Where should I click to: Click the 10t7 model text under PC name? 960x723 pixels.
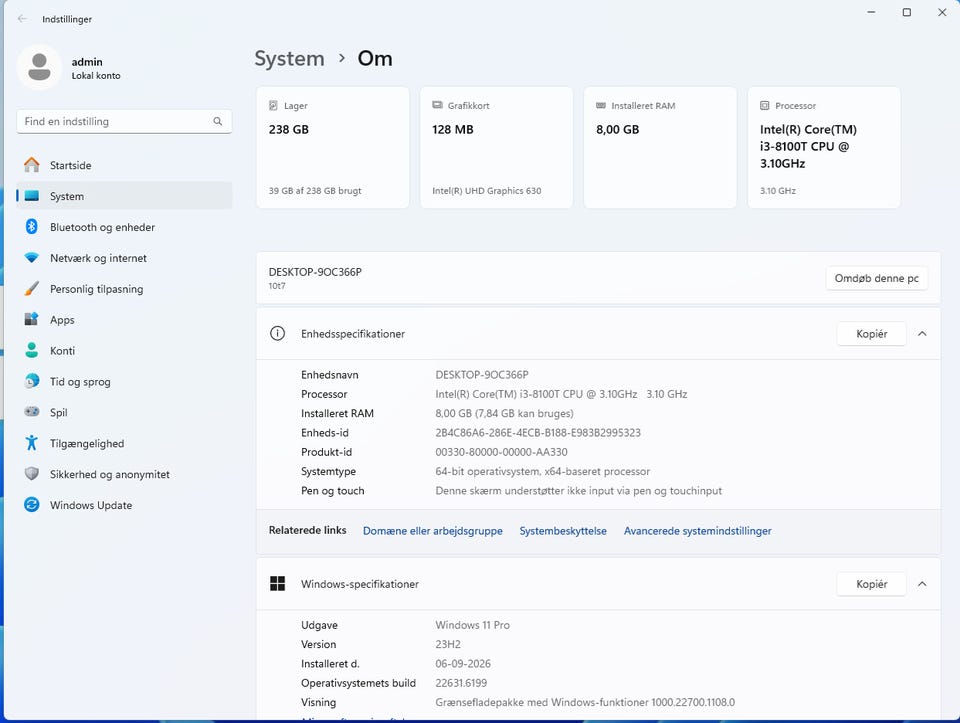[277, 286]
